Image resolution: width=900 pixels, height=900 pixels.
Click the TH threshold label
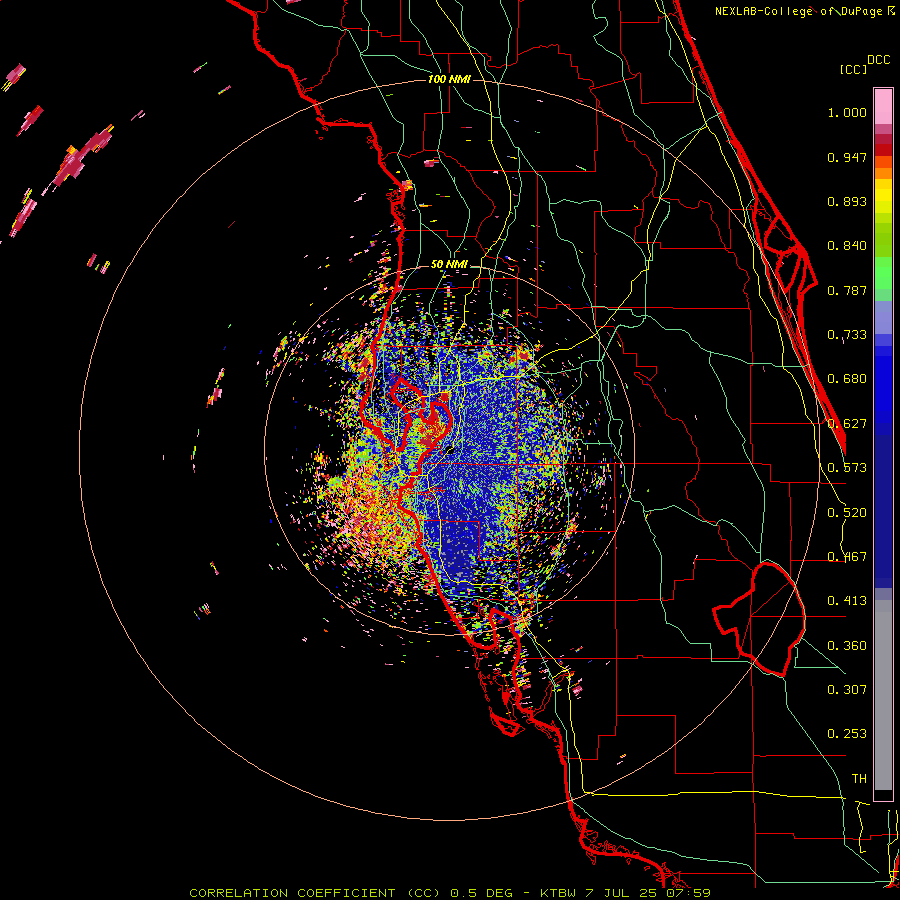tap(859, 779)
